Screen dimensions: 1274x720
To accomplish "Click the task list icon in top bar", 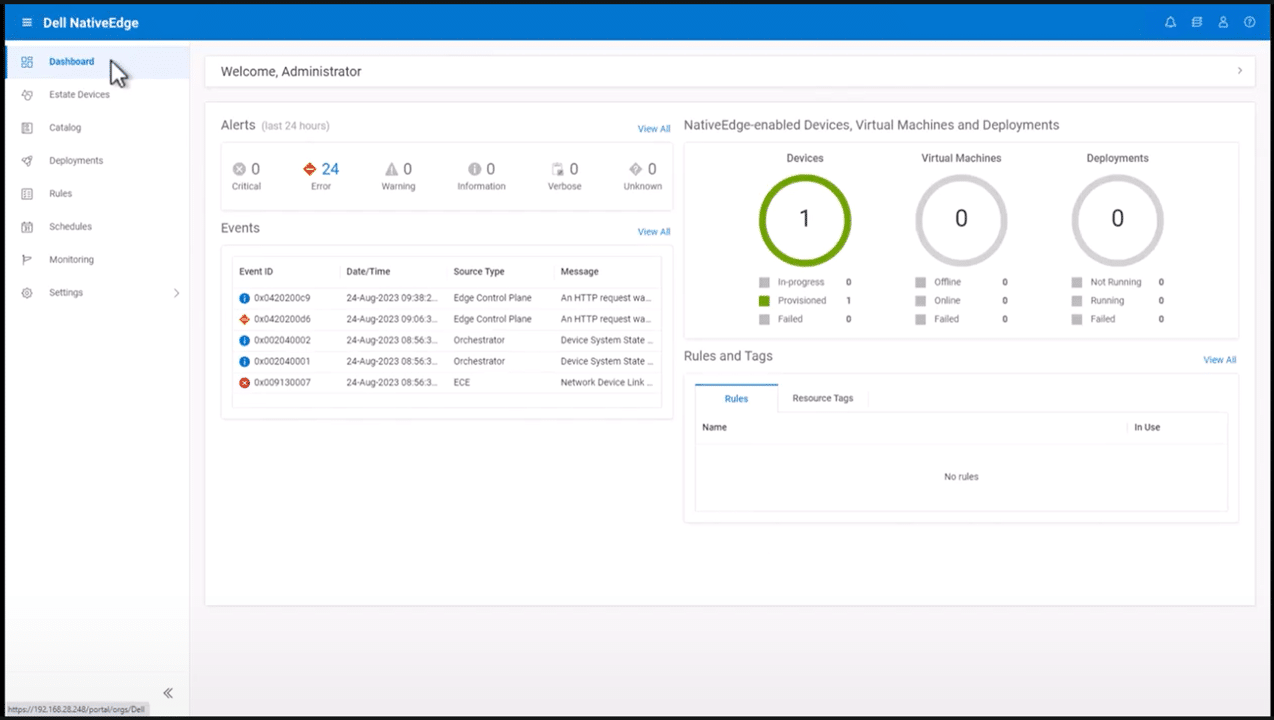I will (x=1197, y=22).
